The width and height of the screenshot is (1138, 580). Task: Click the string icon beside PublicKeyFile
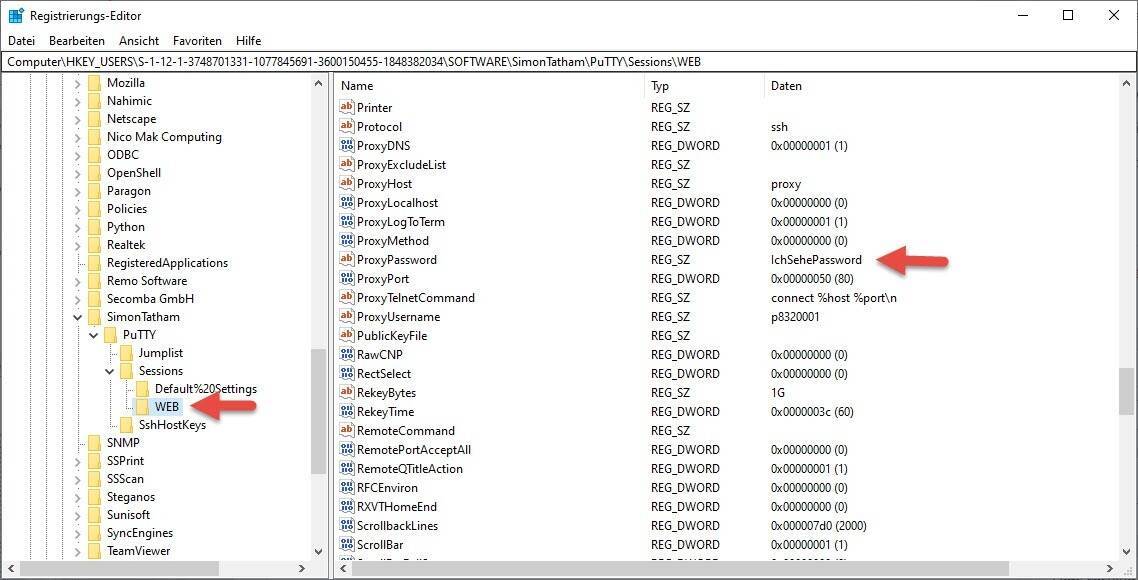click(x=347, y=336)
